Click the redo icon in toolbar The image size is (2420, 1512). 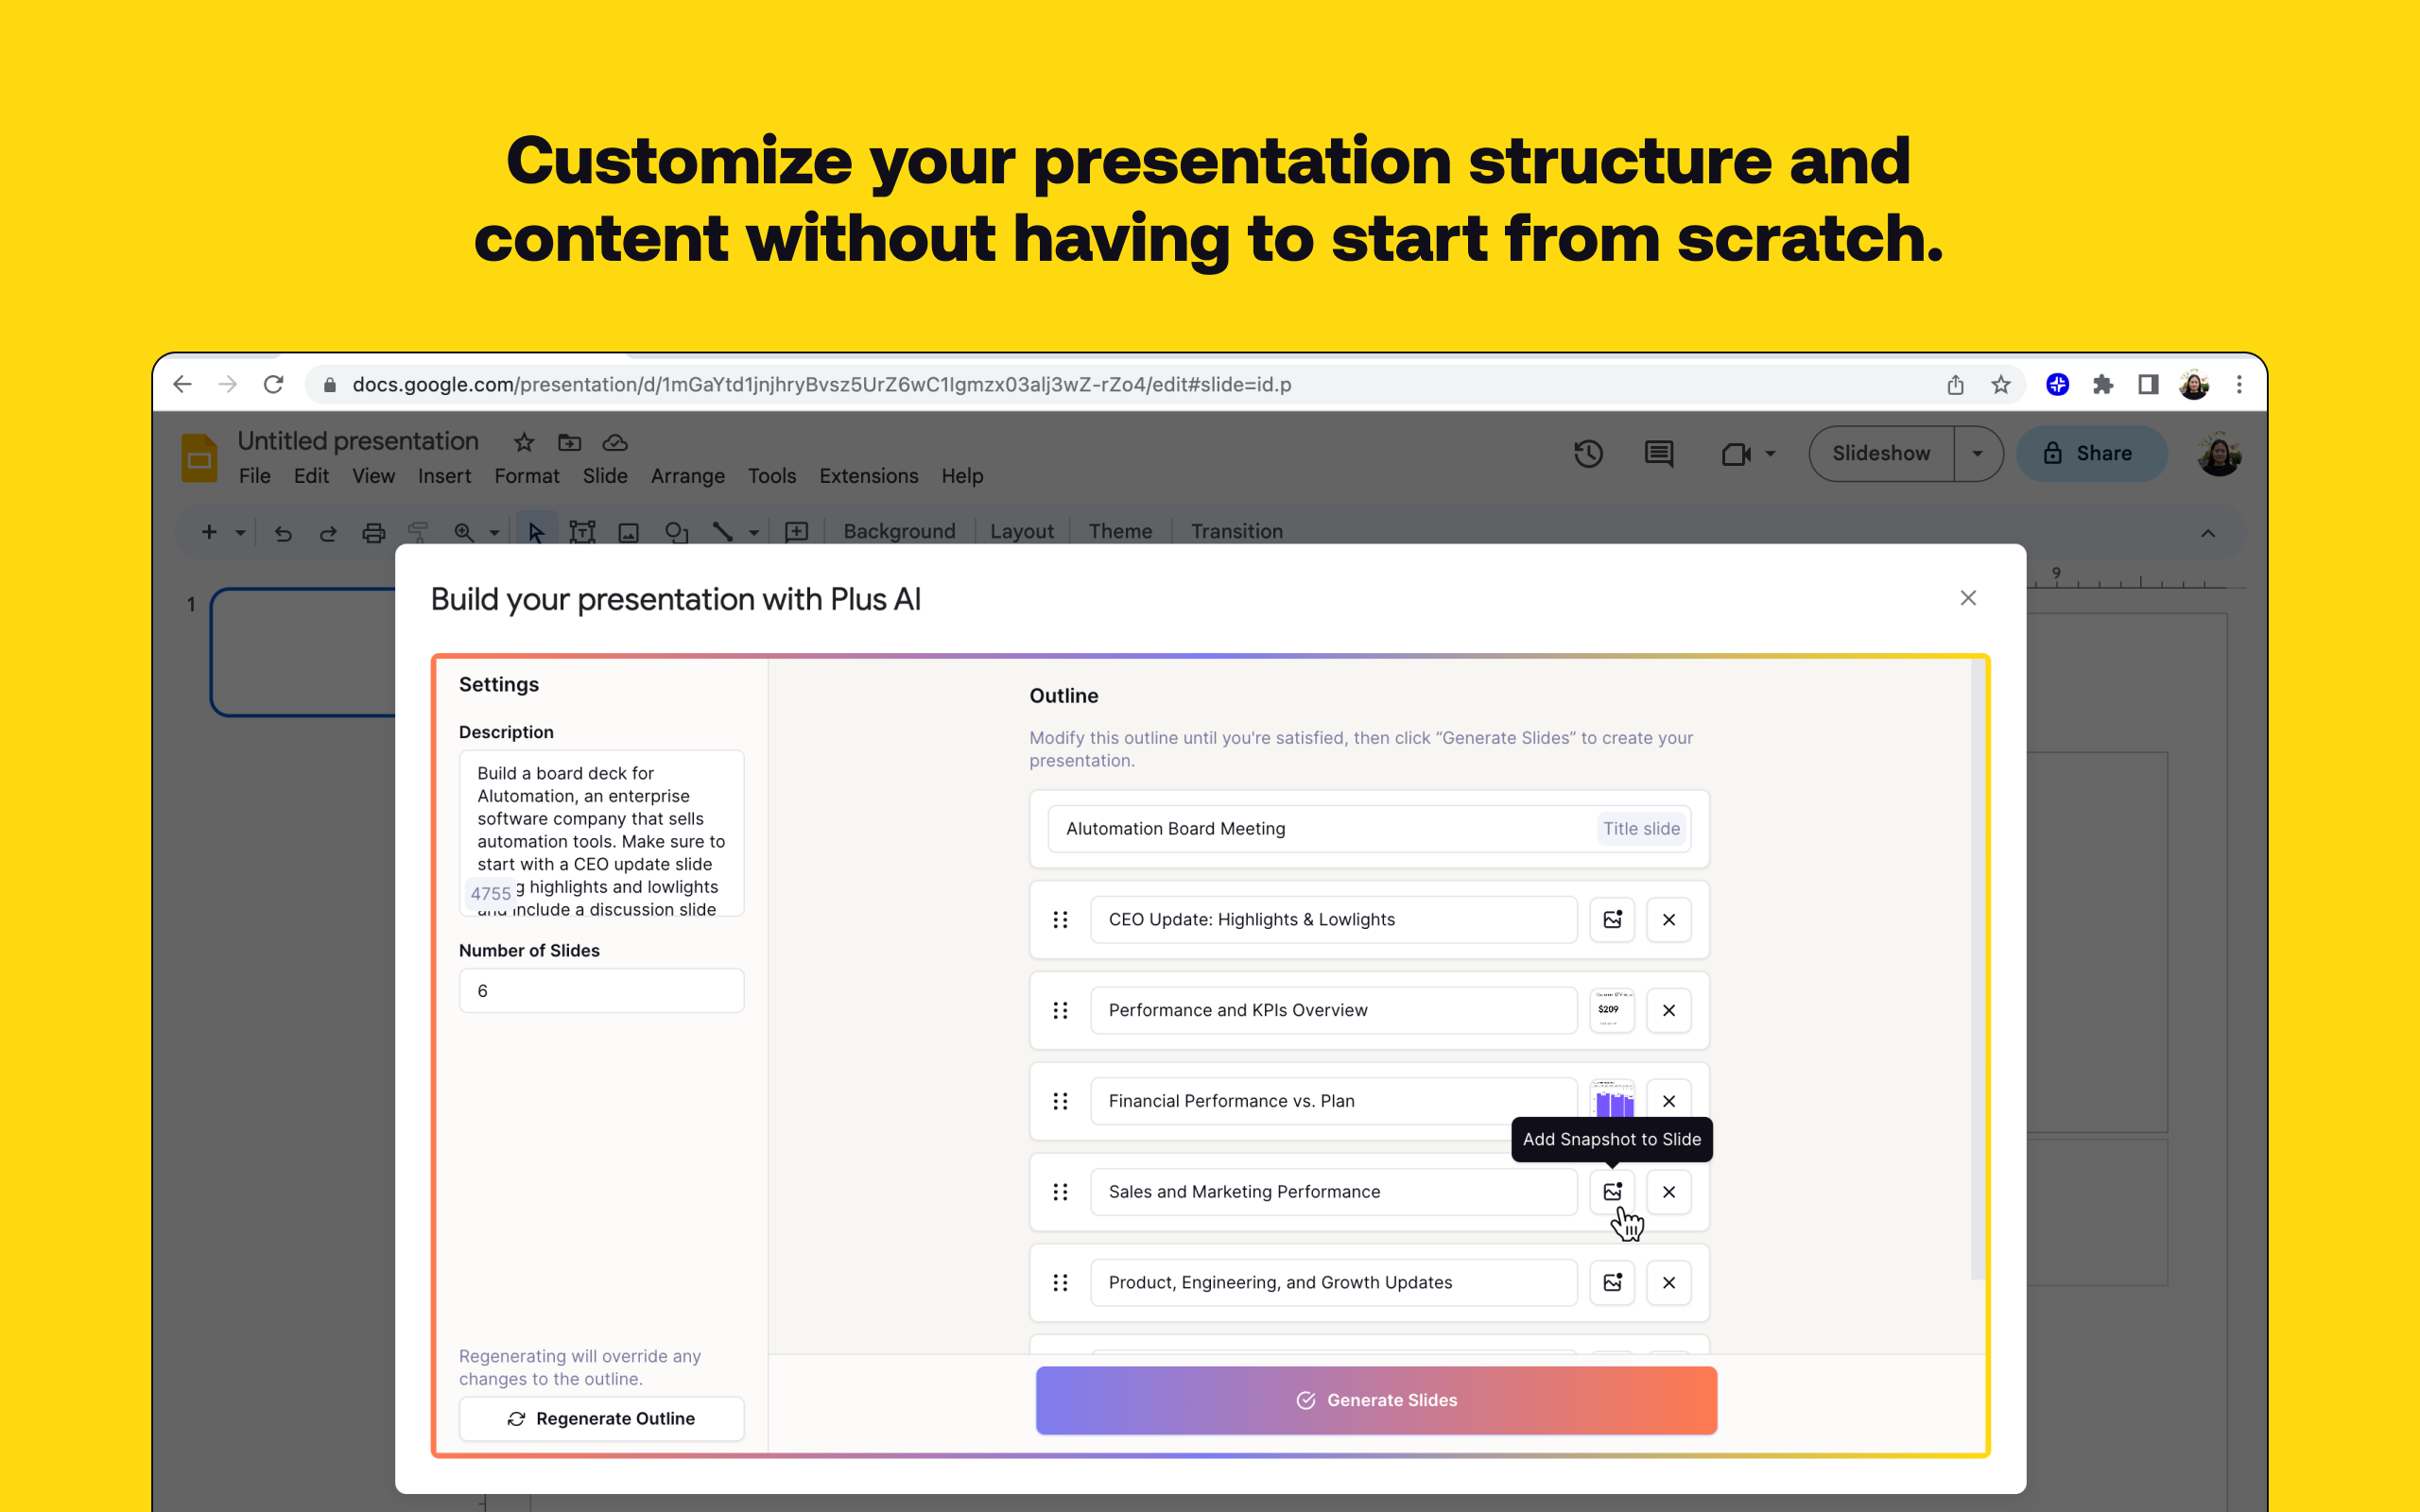328,532
